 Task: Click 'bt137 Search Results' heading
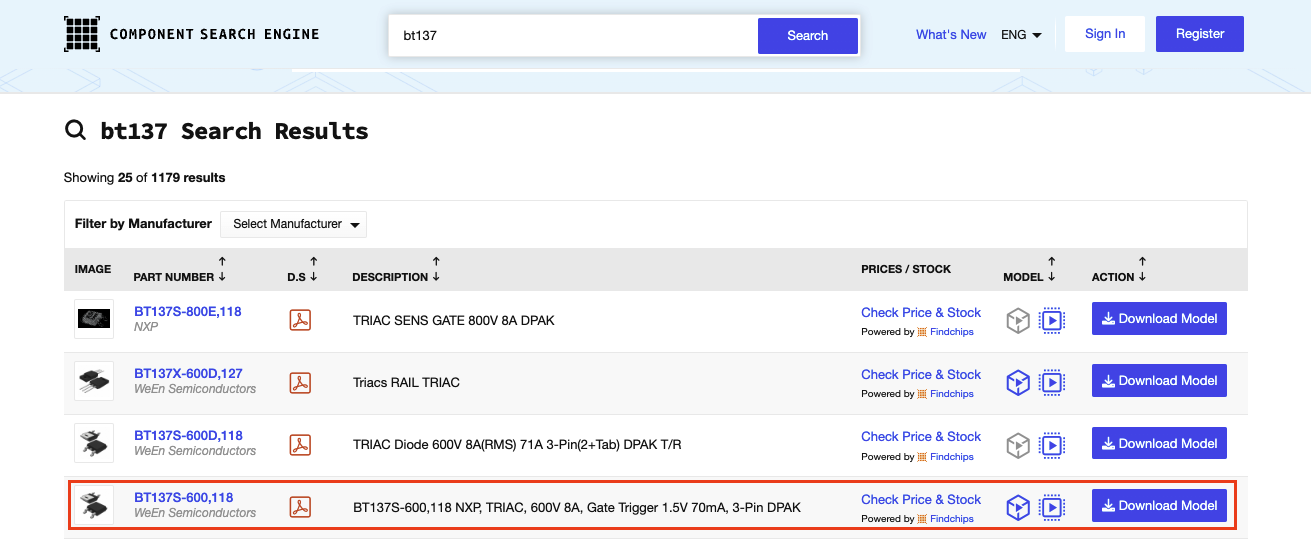click(x=234, y=130)
